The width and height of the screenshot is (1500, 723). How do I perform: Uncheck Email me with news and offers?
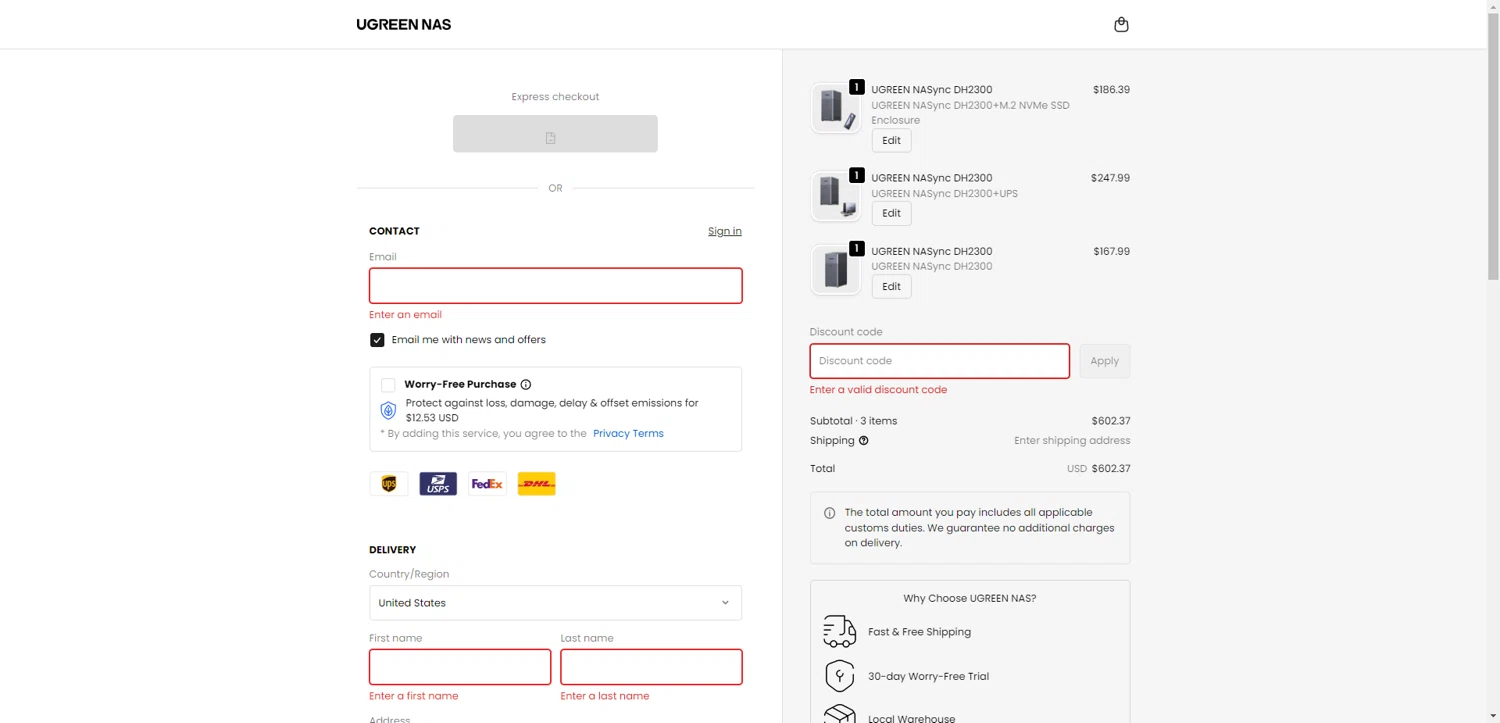pos(377,340)
